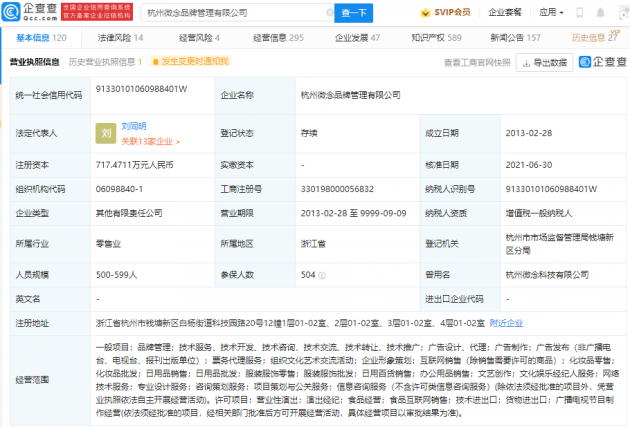Select registered capital 717.4711万元人民币

click(x=135, y=165)
